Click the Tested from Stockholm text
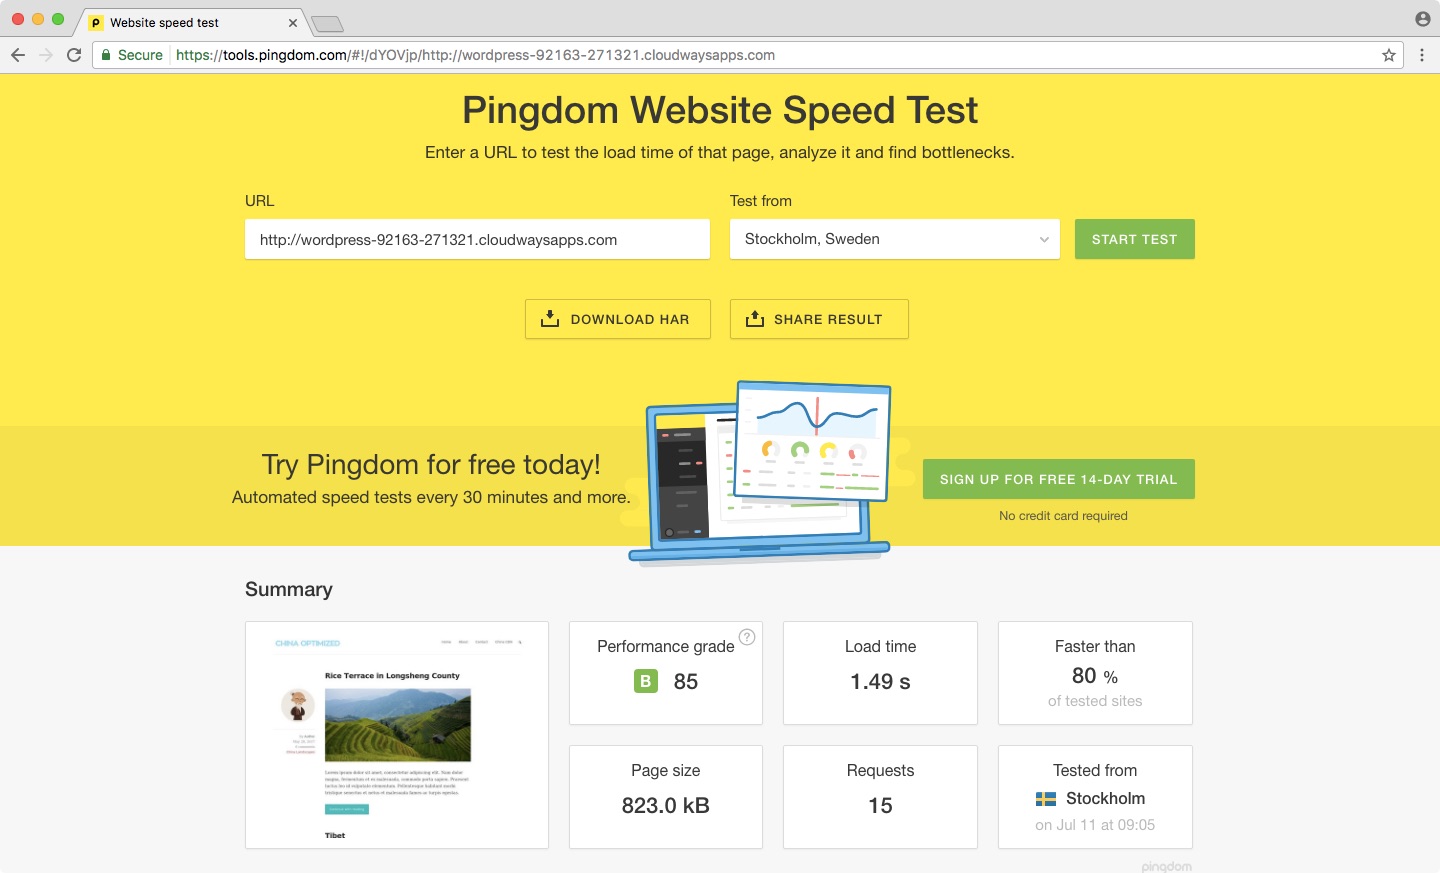The width and height of the screenshot is (1440, 873). click(1105, 799)
